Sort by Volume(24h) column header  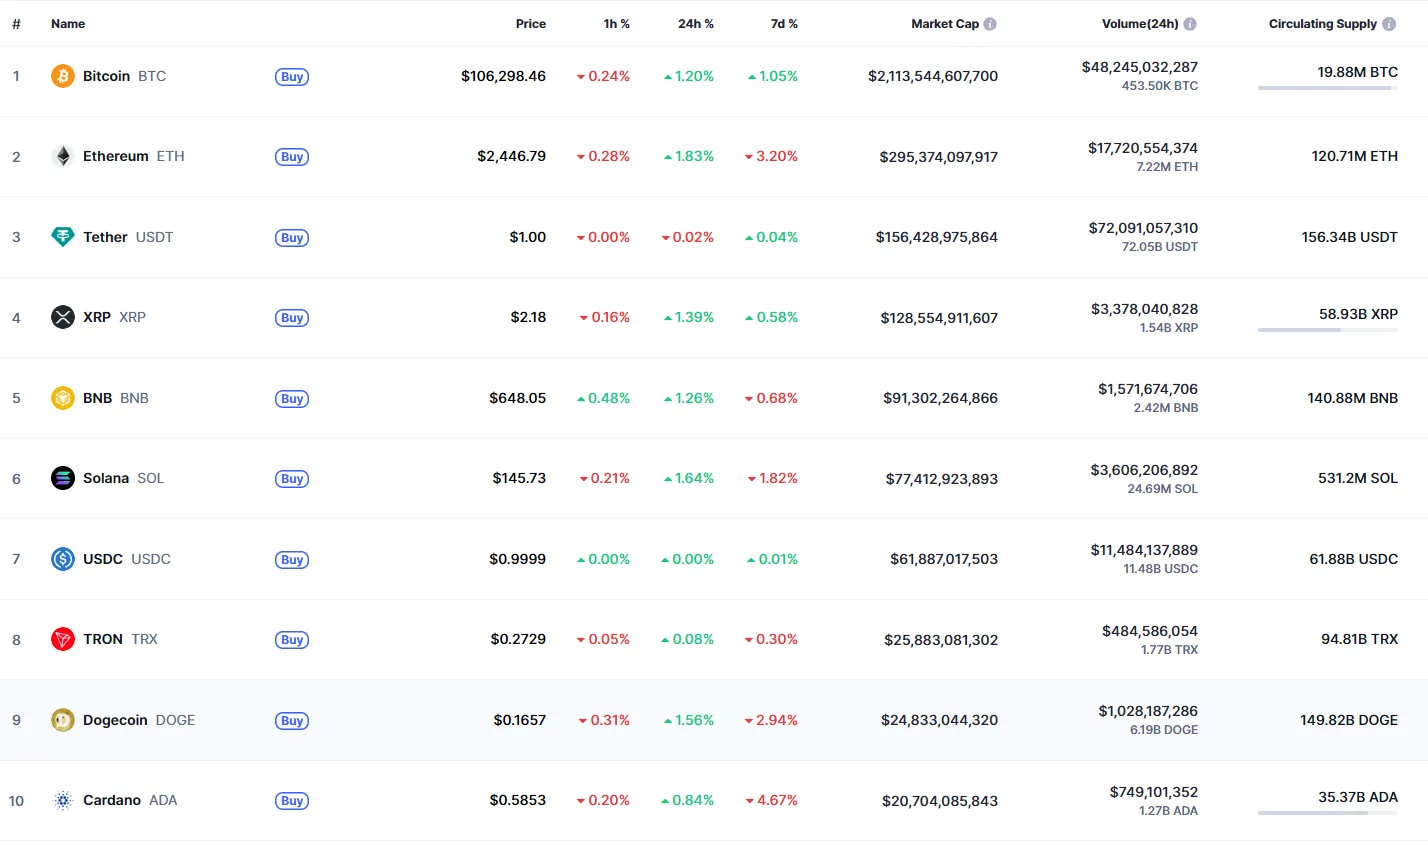coord(1140,24)
